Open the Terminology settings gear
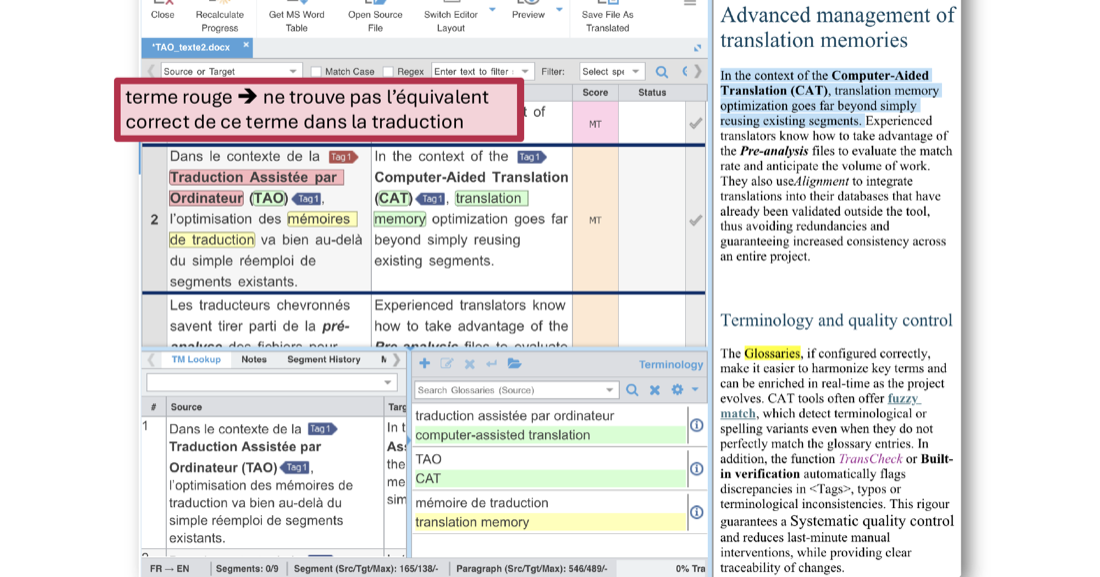This screenshot has width=1100, height=577. tap(677, 390)
